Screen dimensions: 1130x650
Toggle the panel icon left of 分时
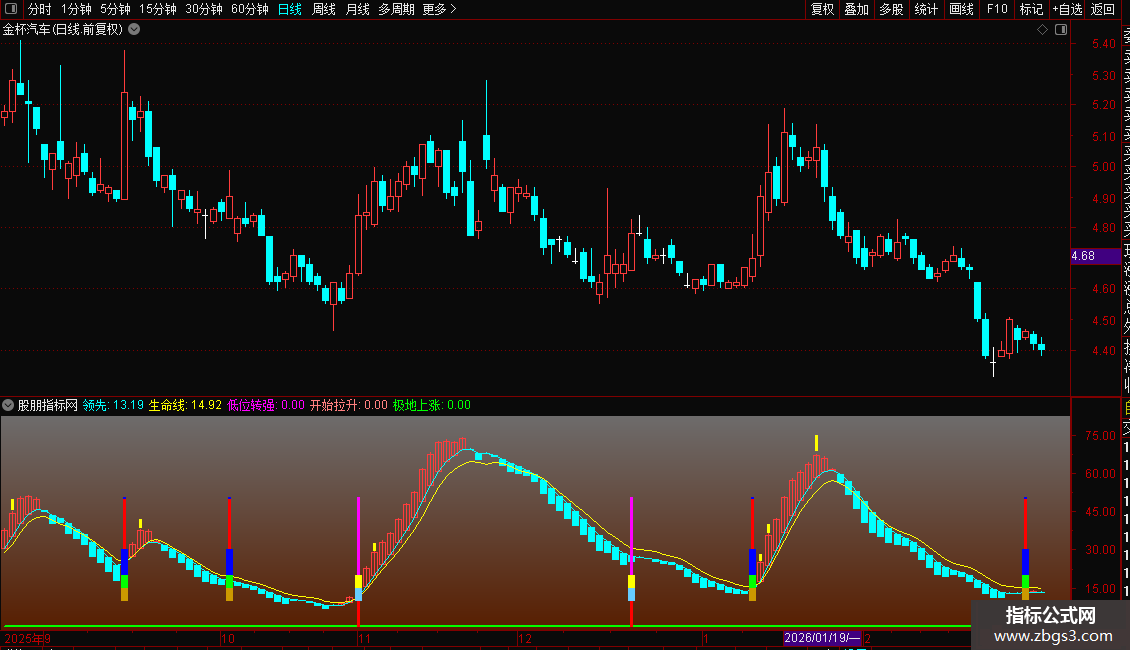(11, 9)
